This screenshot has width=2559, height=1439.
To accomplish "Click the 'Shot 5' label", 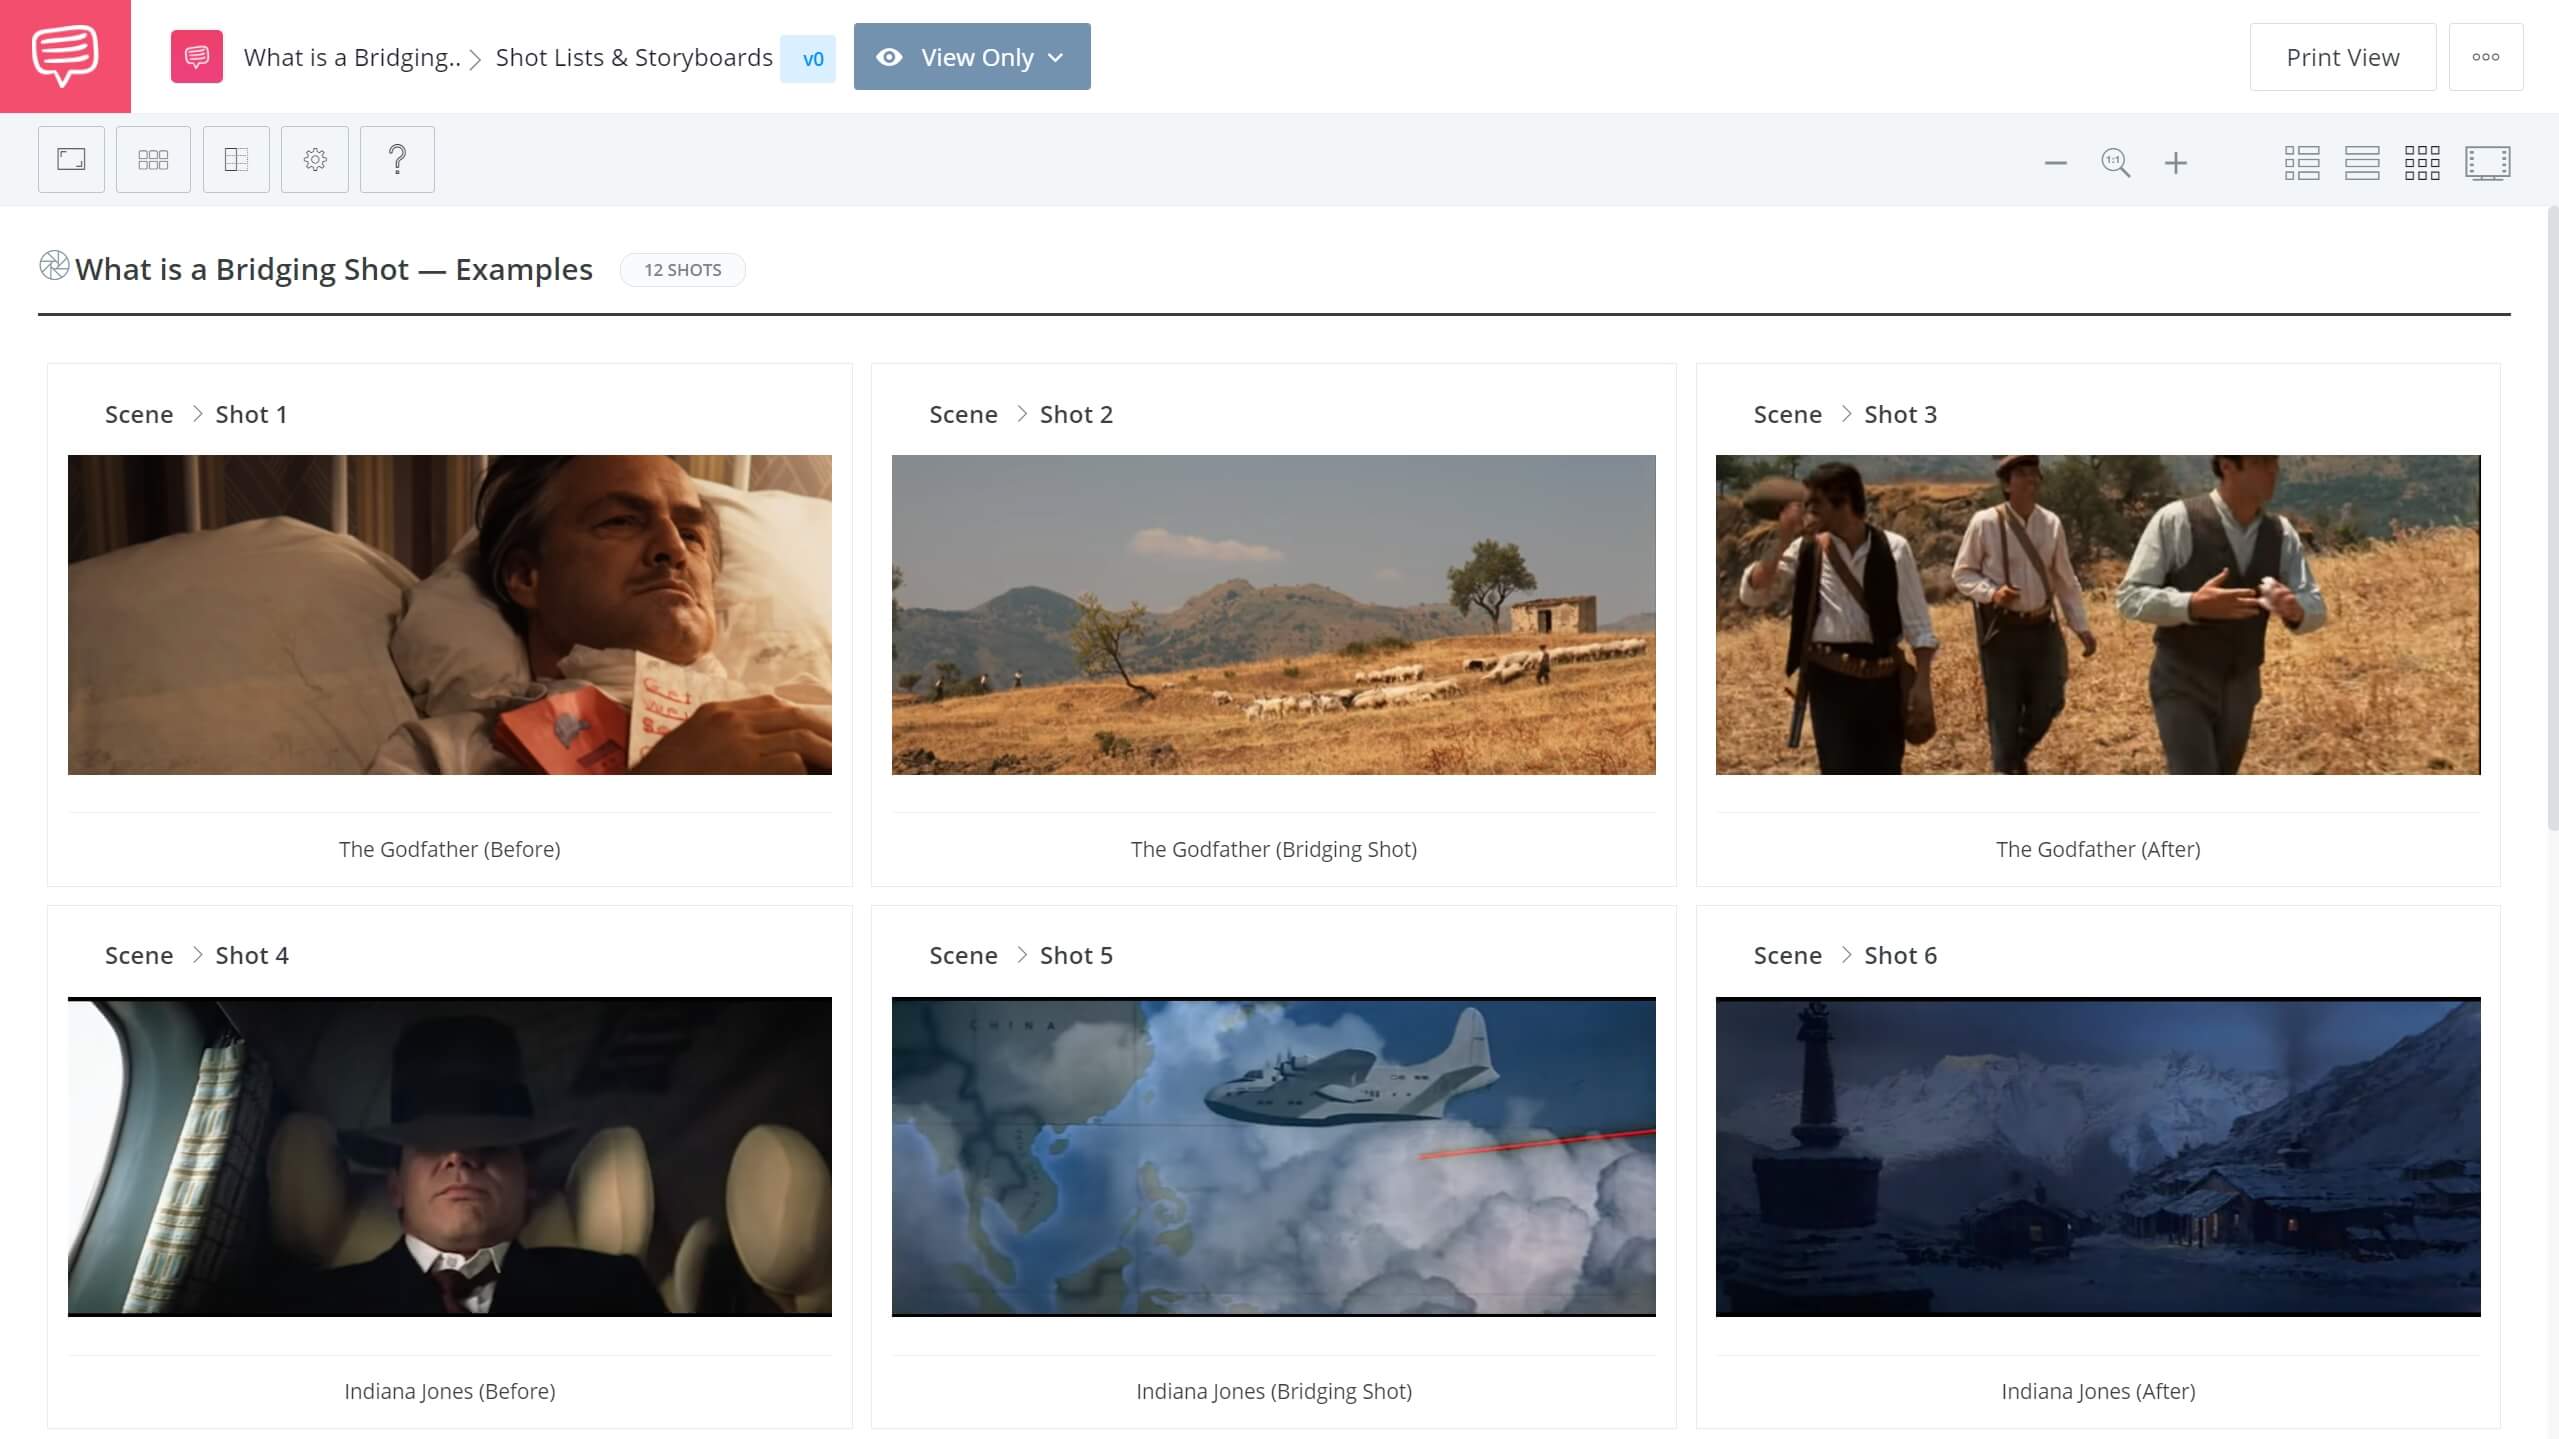I will coord(1076,955).
